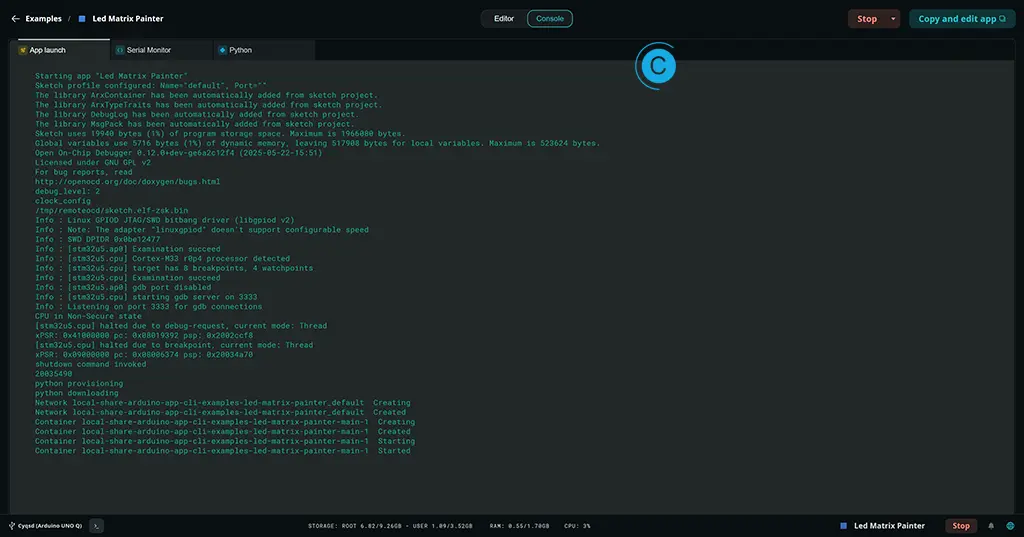Click Led Matrix Painter in status bar
The image size is (1024, 537).
pyautogui.click(x=889, y=526)
